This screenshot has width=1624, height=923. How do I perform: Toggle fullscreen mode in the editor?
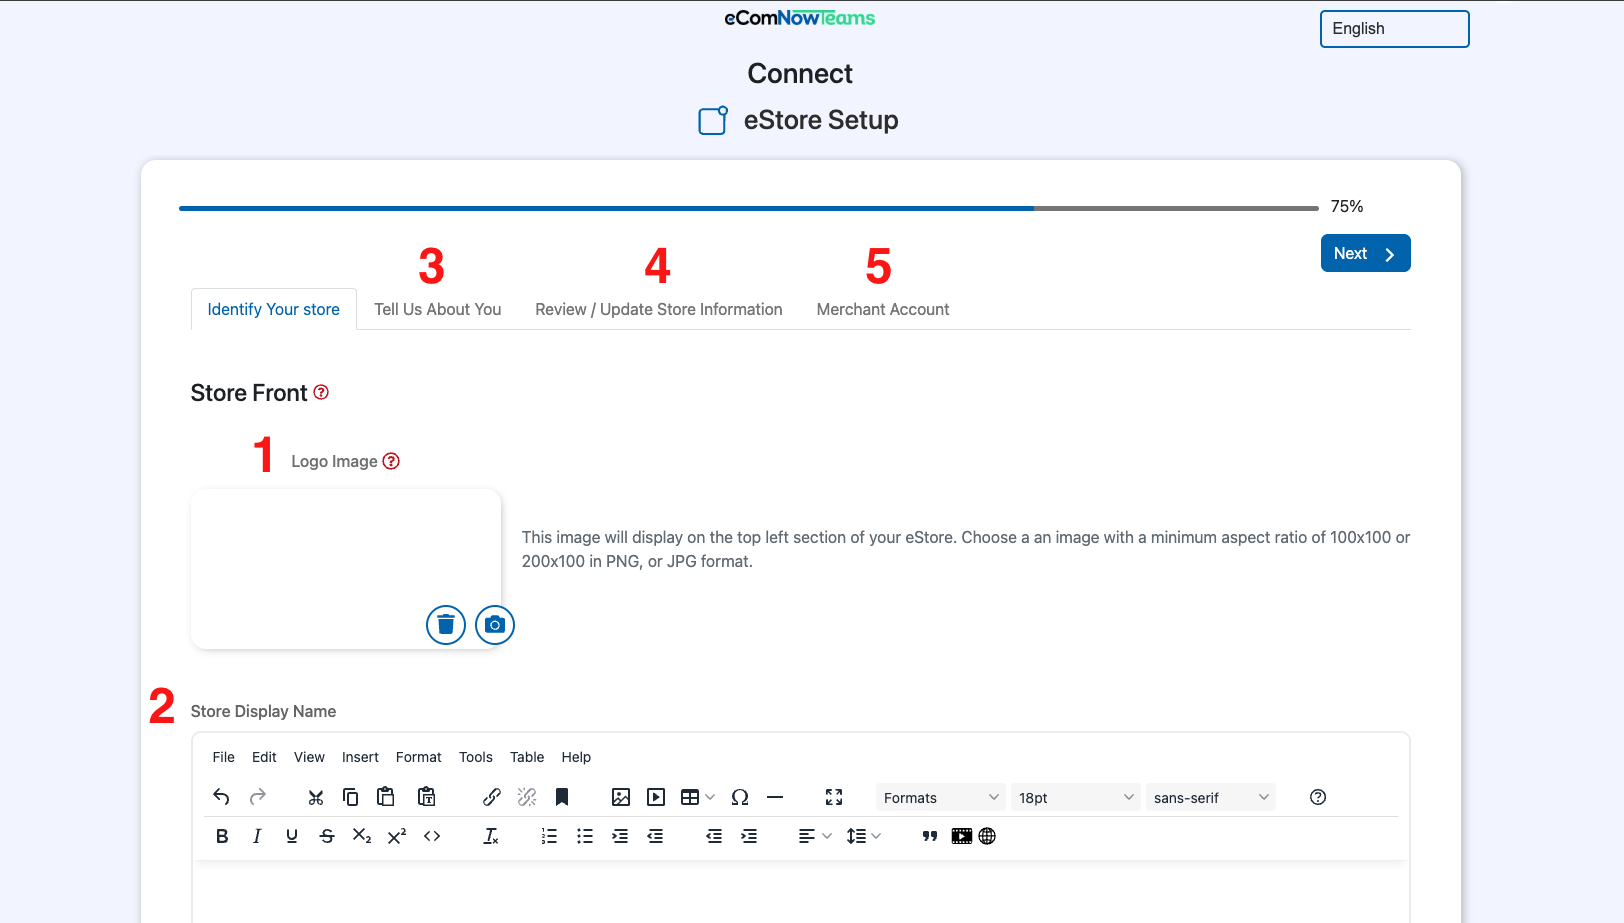tap(834, 797)
